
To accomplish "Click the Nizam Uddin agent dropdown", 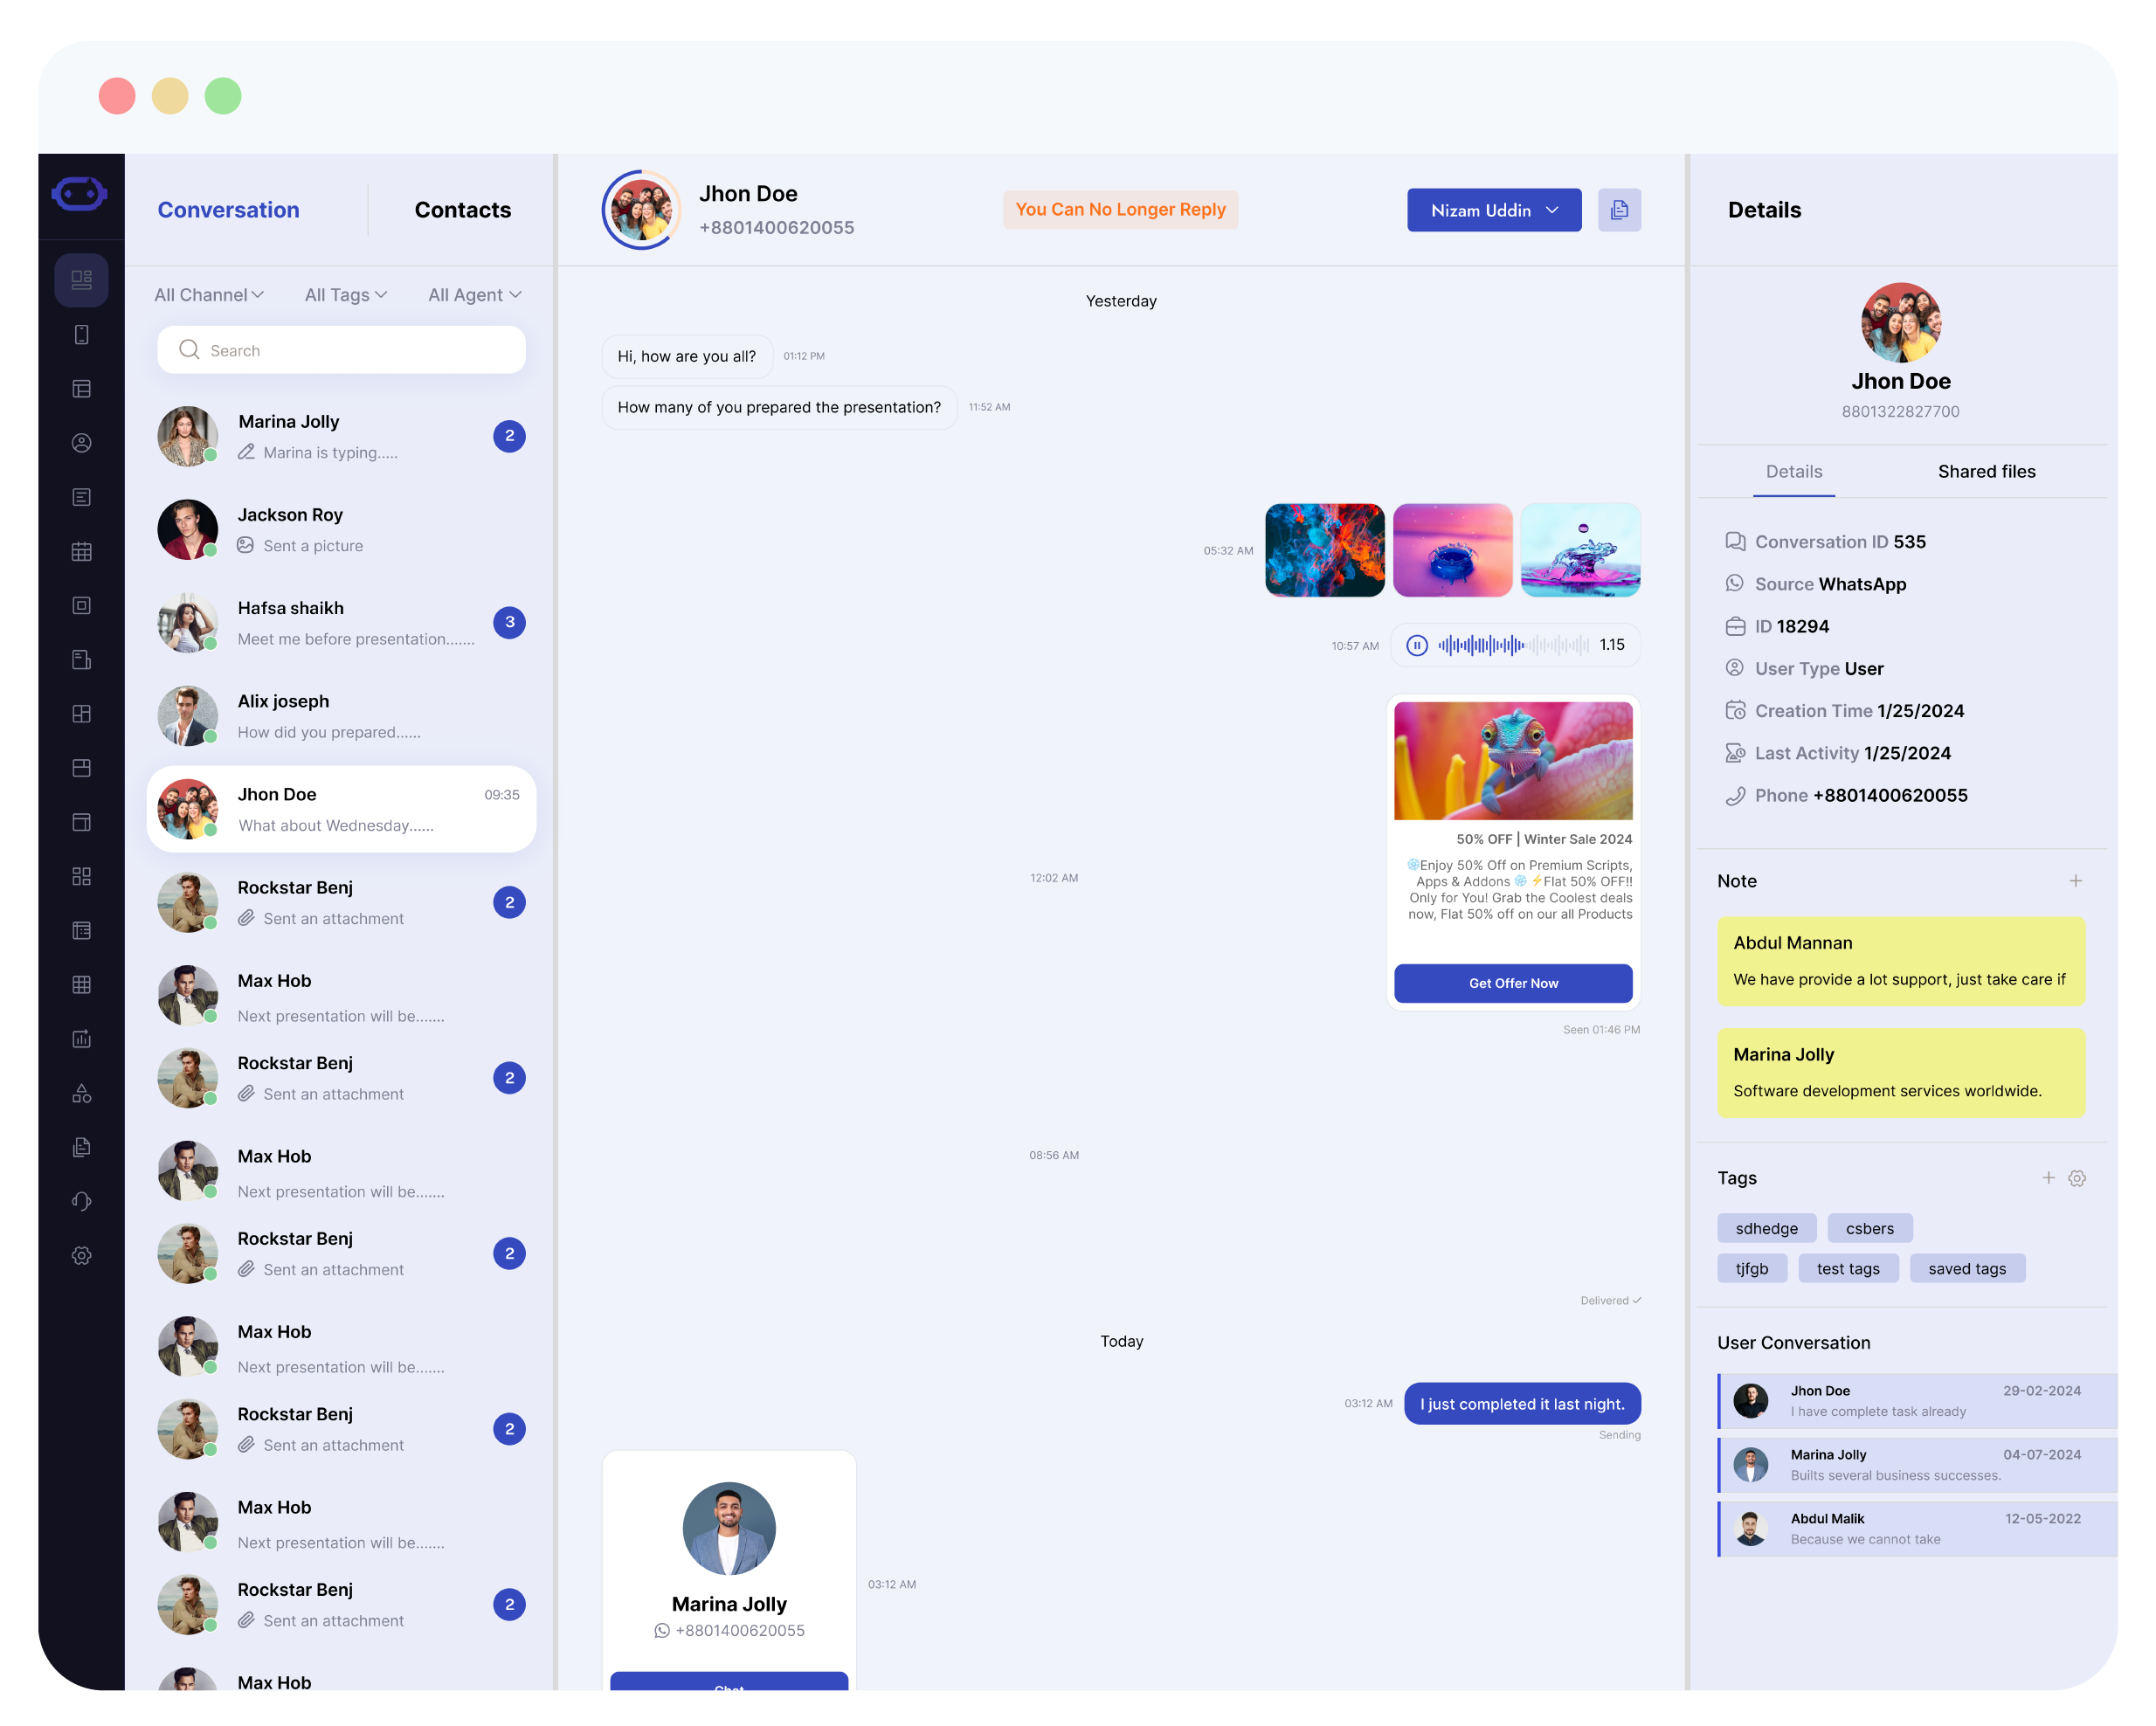I will point(1494,210).
